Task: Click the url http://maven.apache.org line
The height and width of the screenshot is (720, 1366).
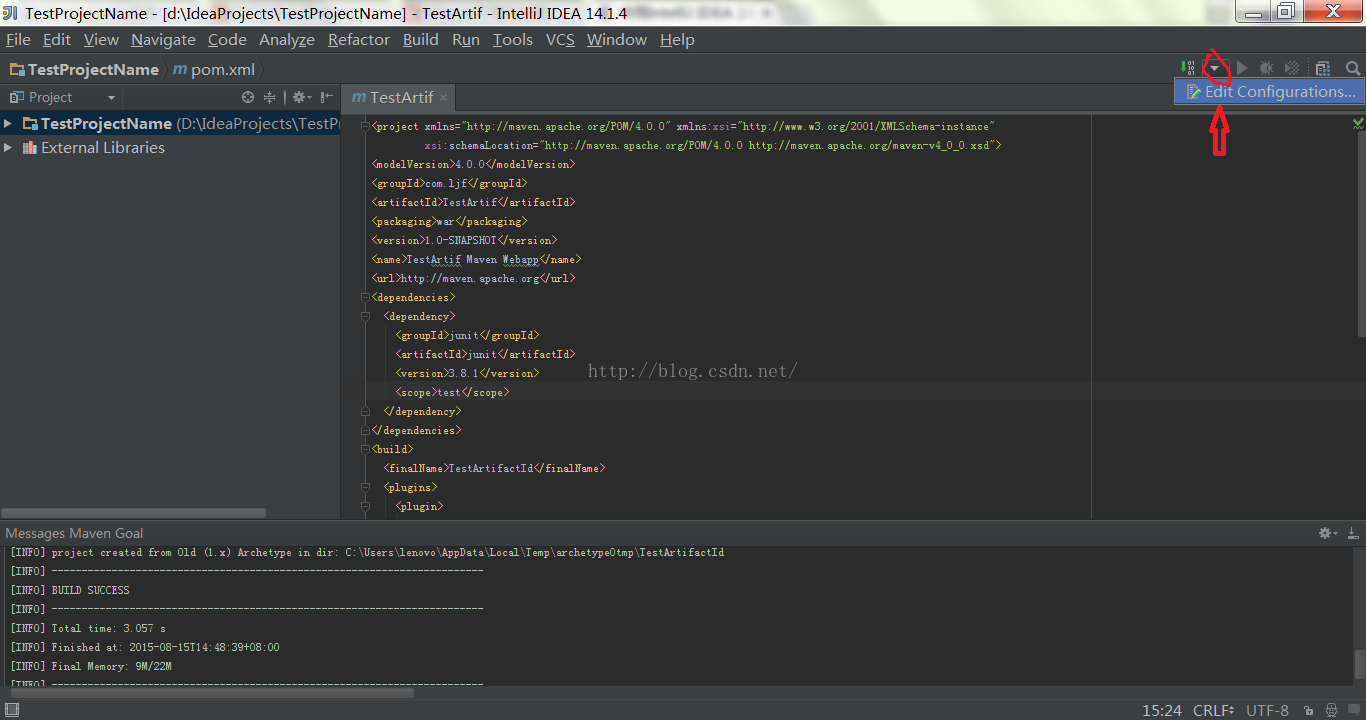Action: pyautogui.click(x=473, y=278)
